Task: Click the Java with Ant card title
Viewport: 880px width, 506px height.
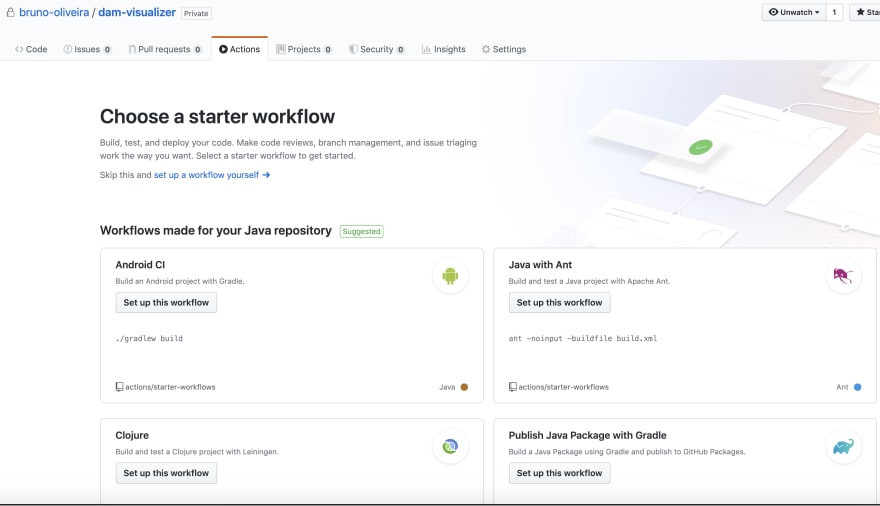Action: (x=540, y=265)
